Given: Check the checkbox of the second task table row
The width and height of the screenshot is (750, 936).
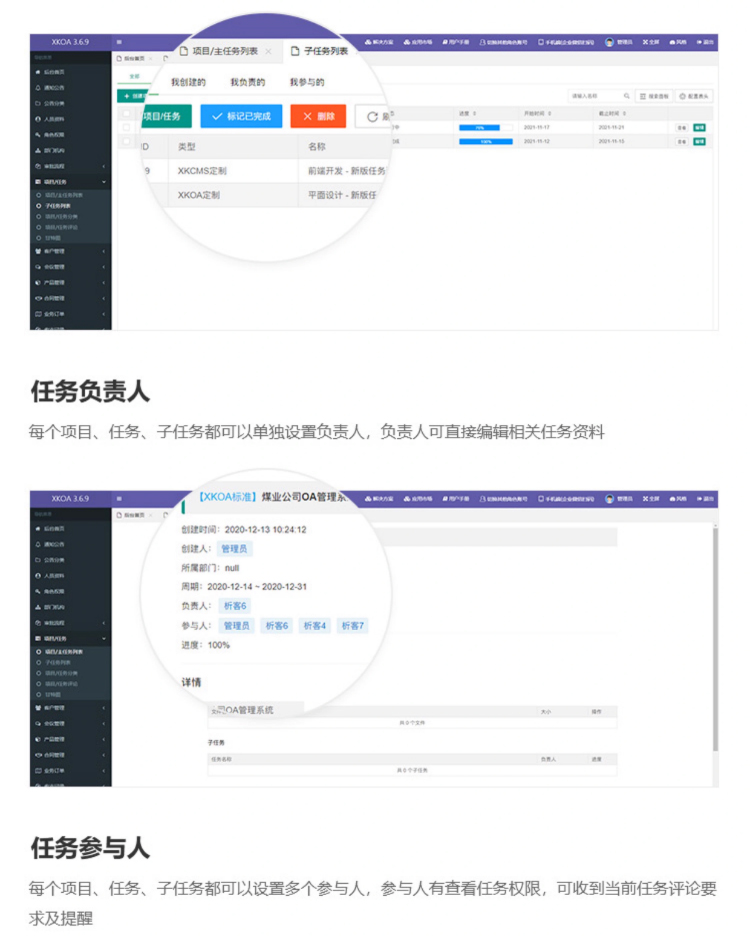Looking at the screenshot, I should 125,142.
